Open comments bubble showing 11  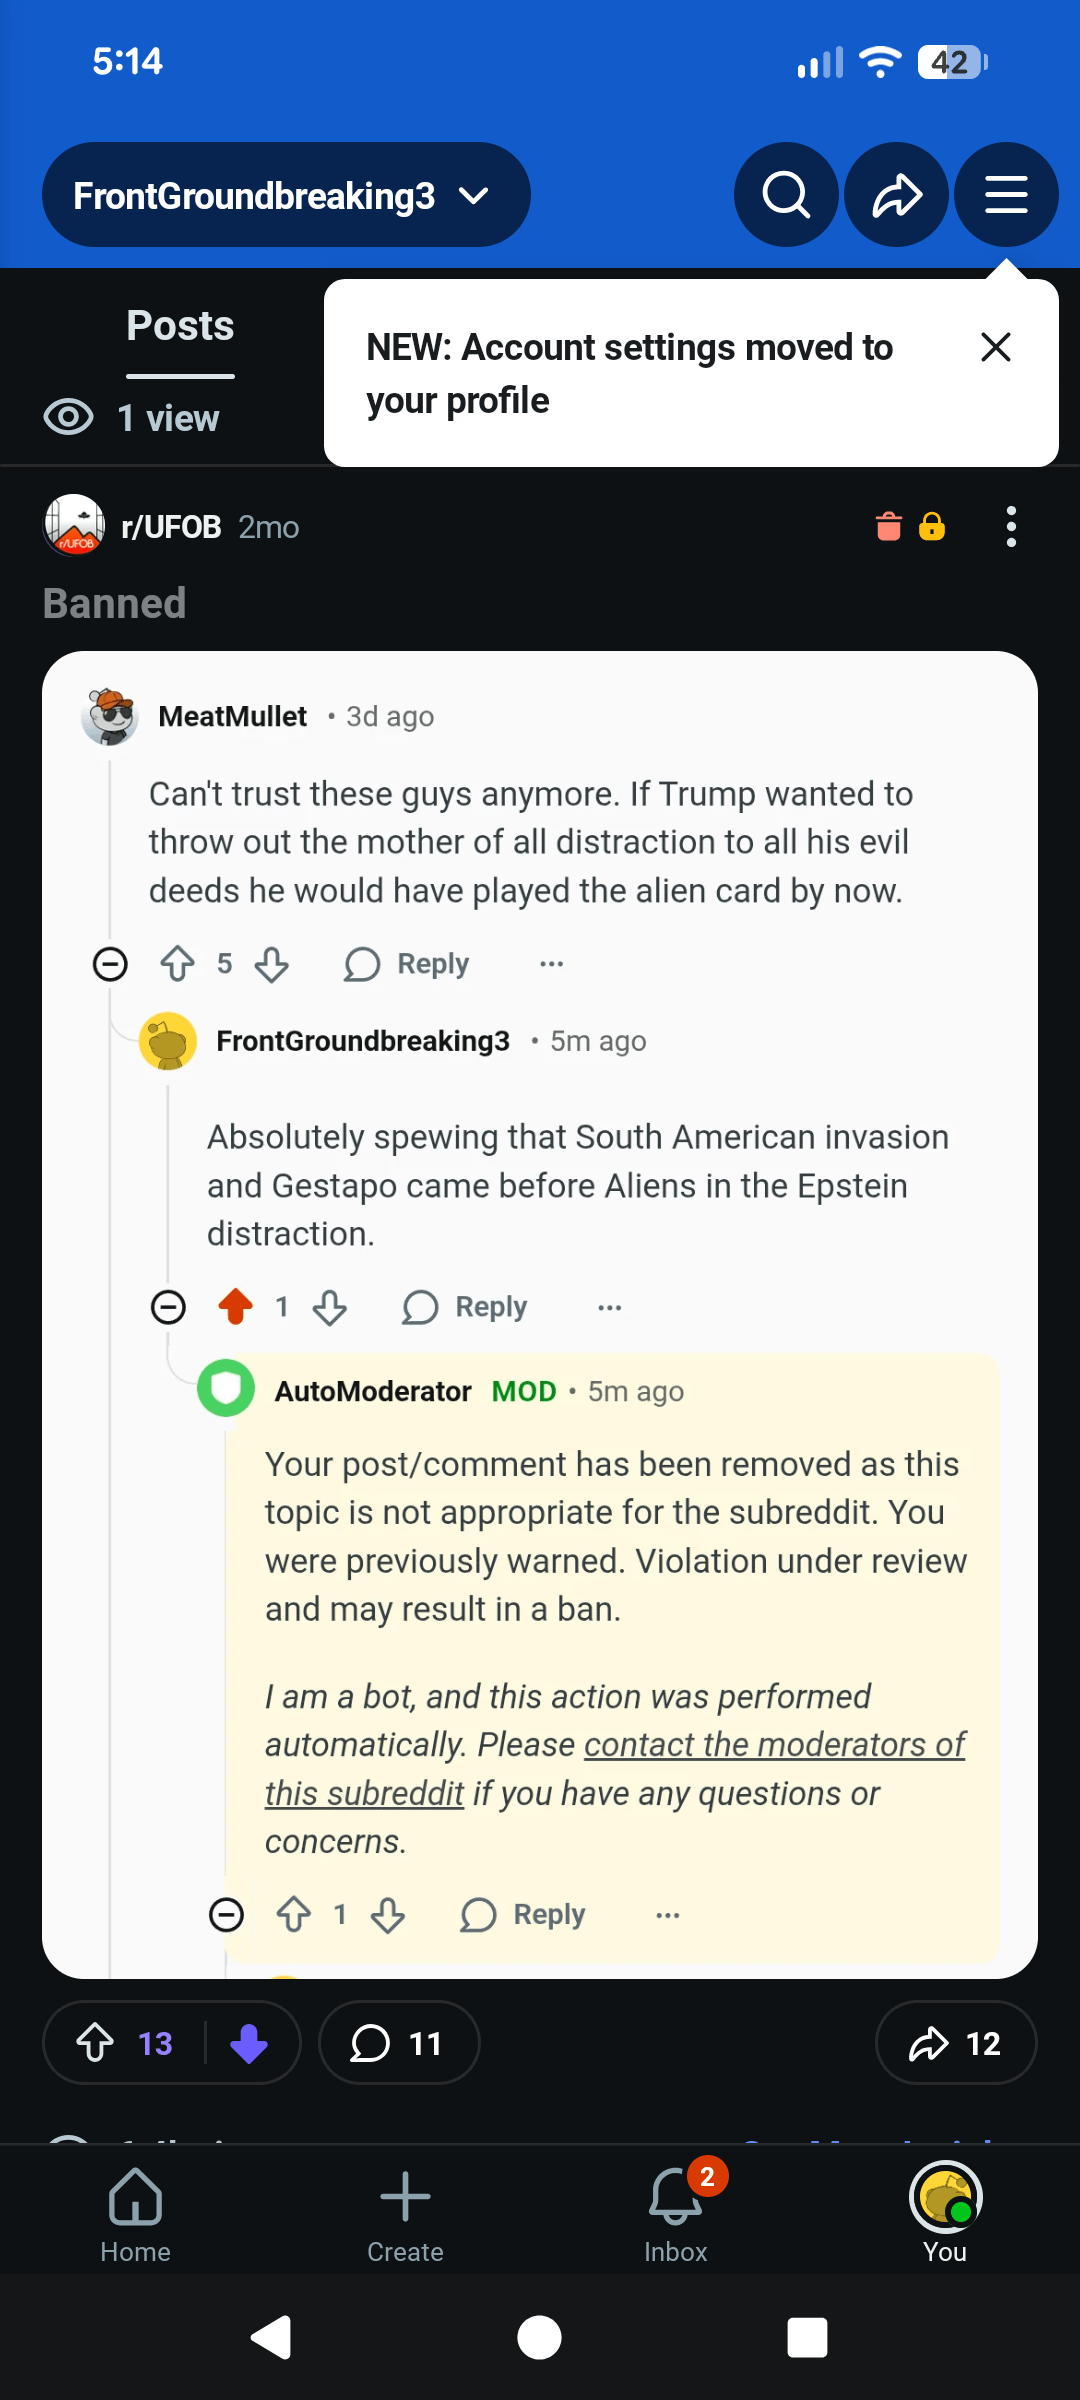[x=398, y=2043]
